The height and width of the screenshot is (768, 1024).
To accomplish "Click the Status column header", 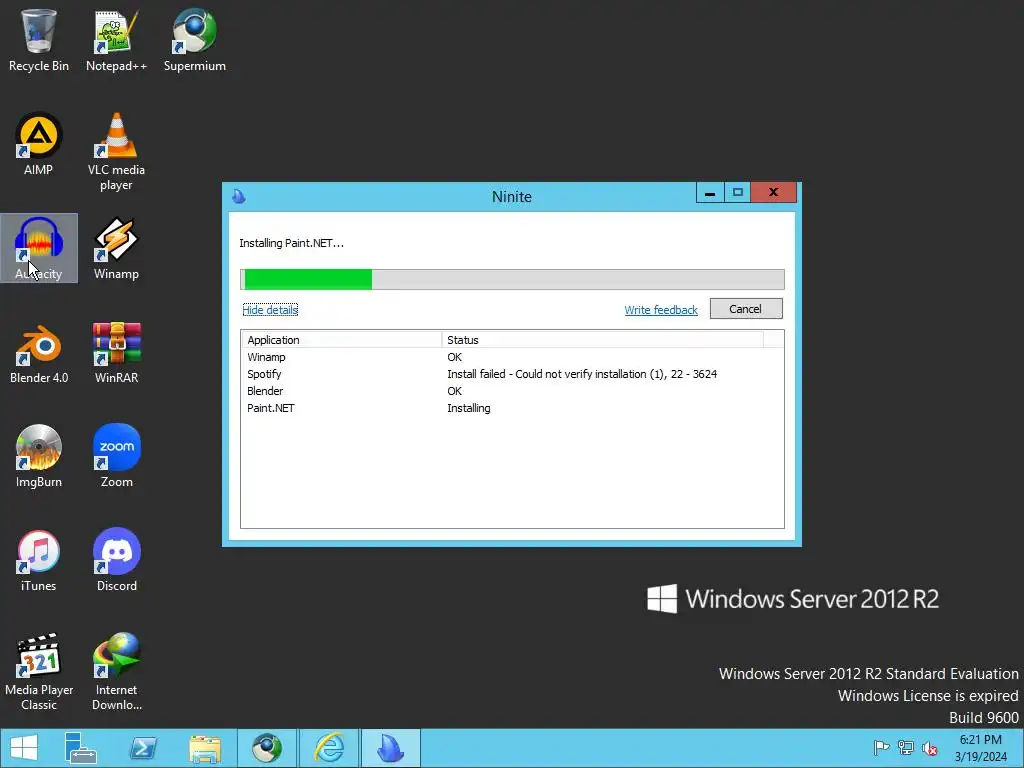I will point(602,340).
